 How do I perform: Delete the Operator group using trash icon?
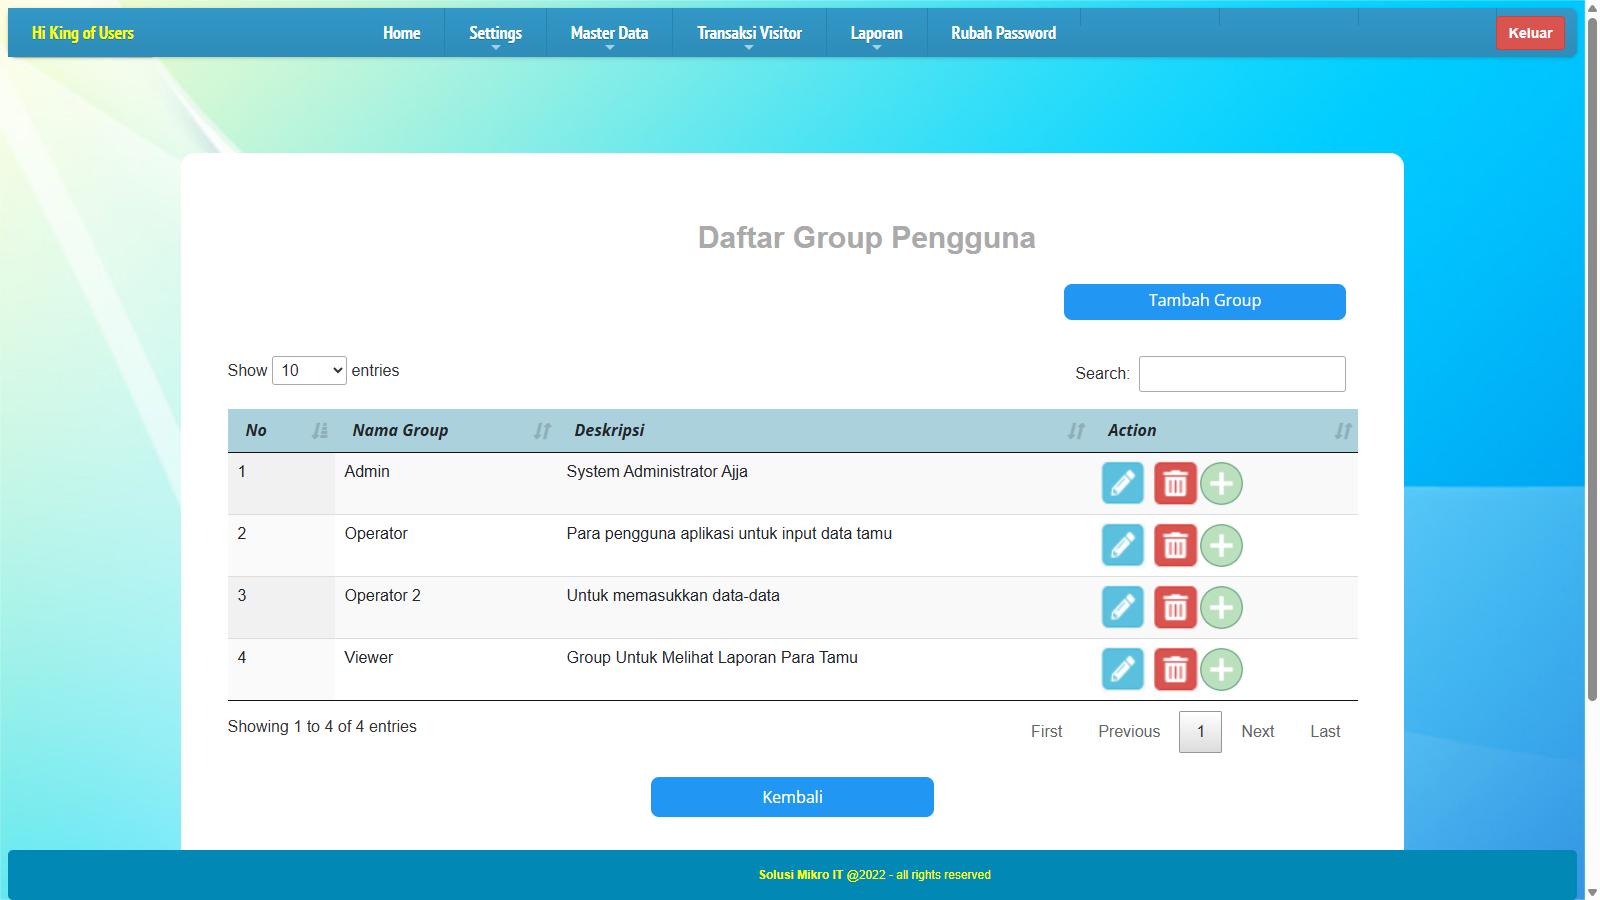pyautogui.click(x=1175, y=545)
